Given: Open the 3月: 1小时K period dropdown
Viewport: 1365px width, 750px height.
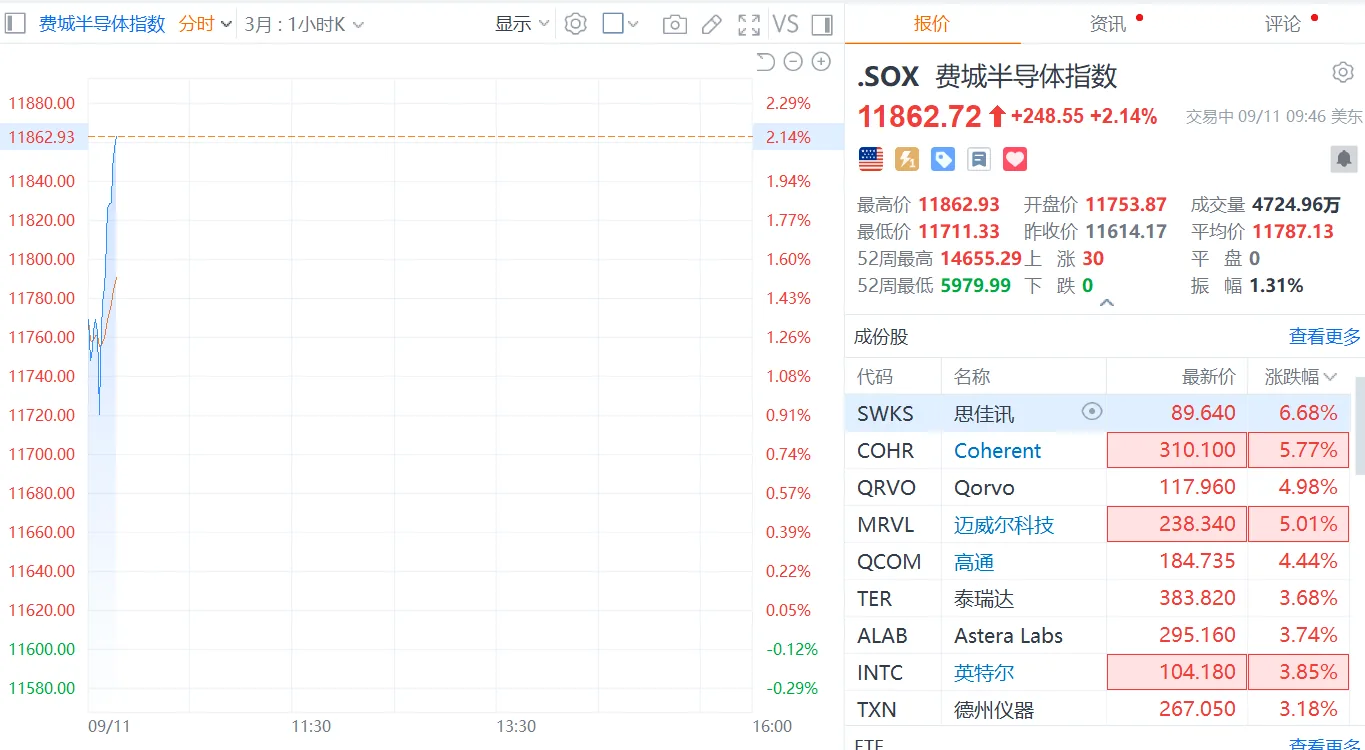Looking at the screenshot, I should [x=304, y=24].
